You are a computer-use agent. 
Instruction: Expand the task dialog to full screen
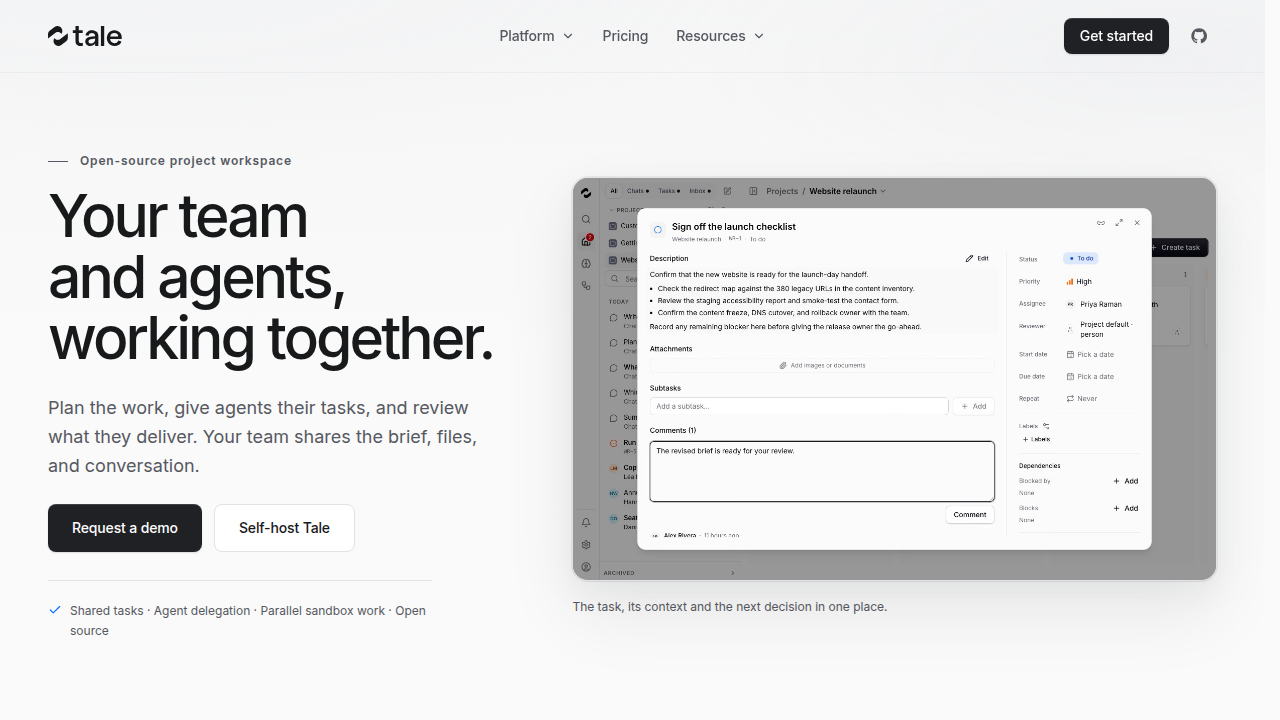point(1119,223)
